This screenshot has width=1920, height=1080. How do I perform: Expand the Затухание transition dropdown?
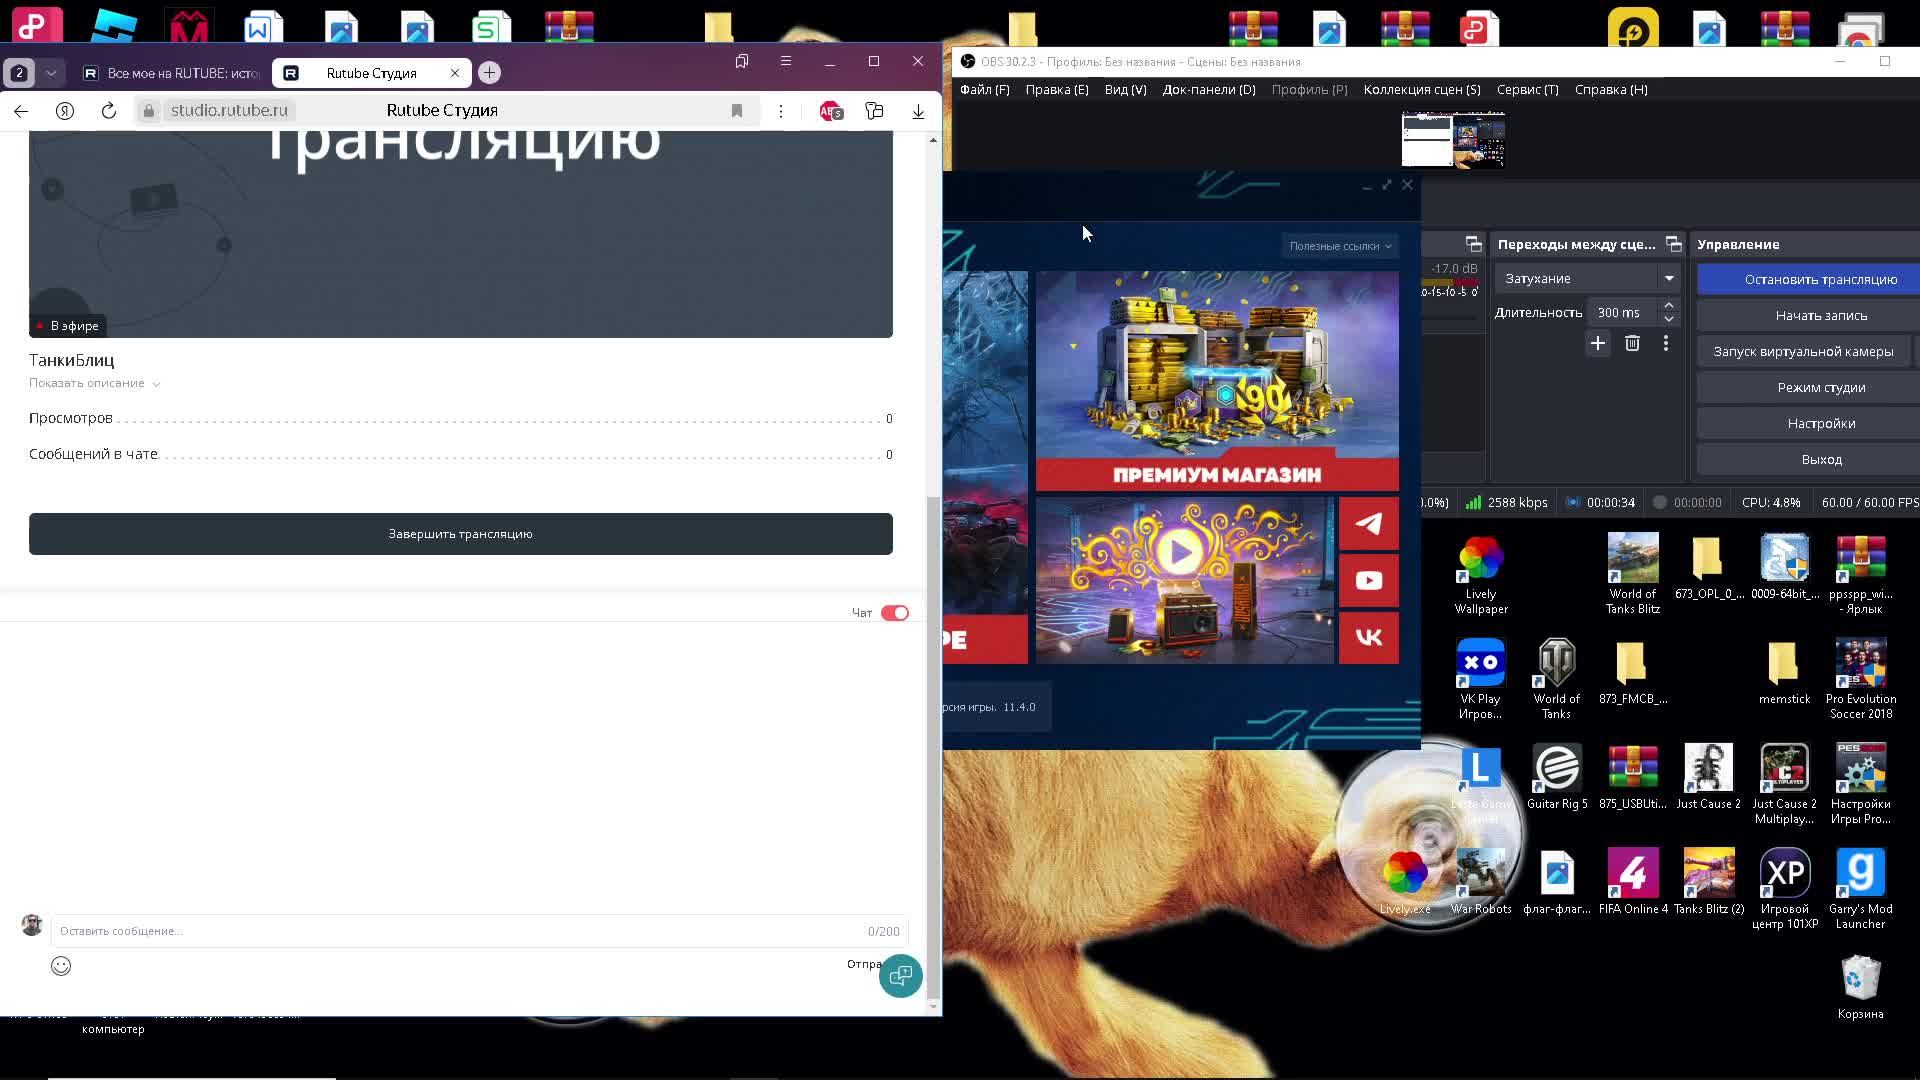(1669, 279)
